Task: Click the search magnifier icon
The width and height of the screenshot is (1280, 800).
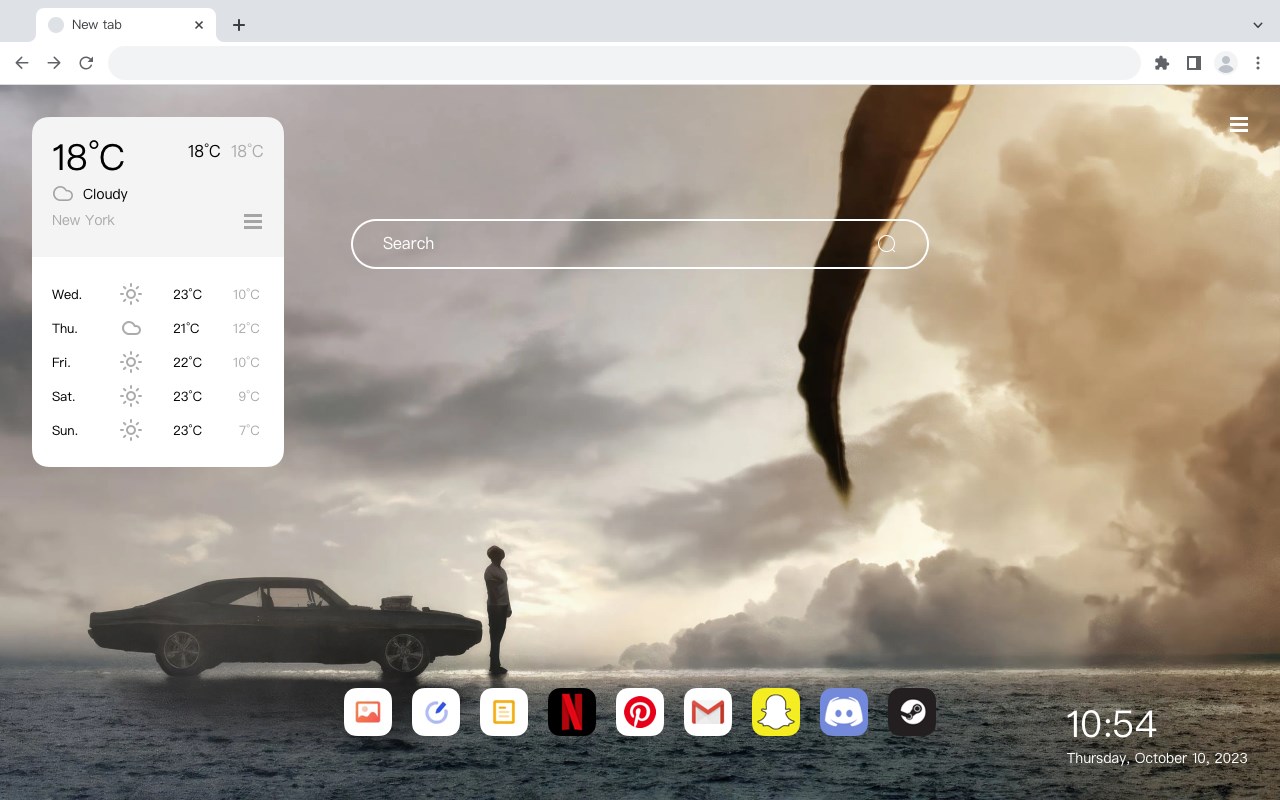Action: click(887, 244)
